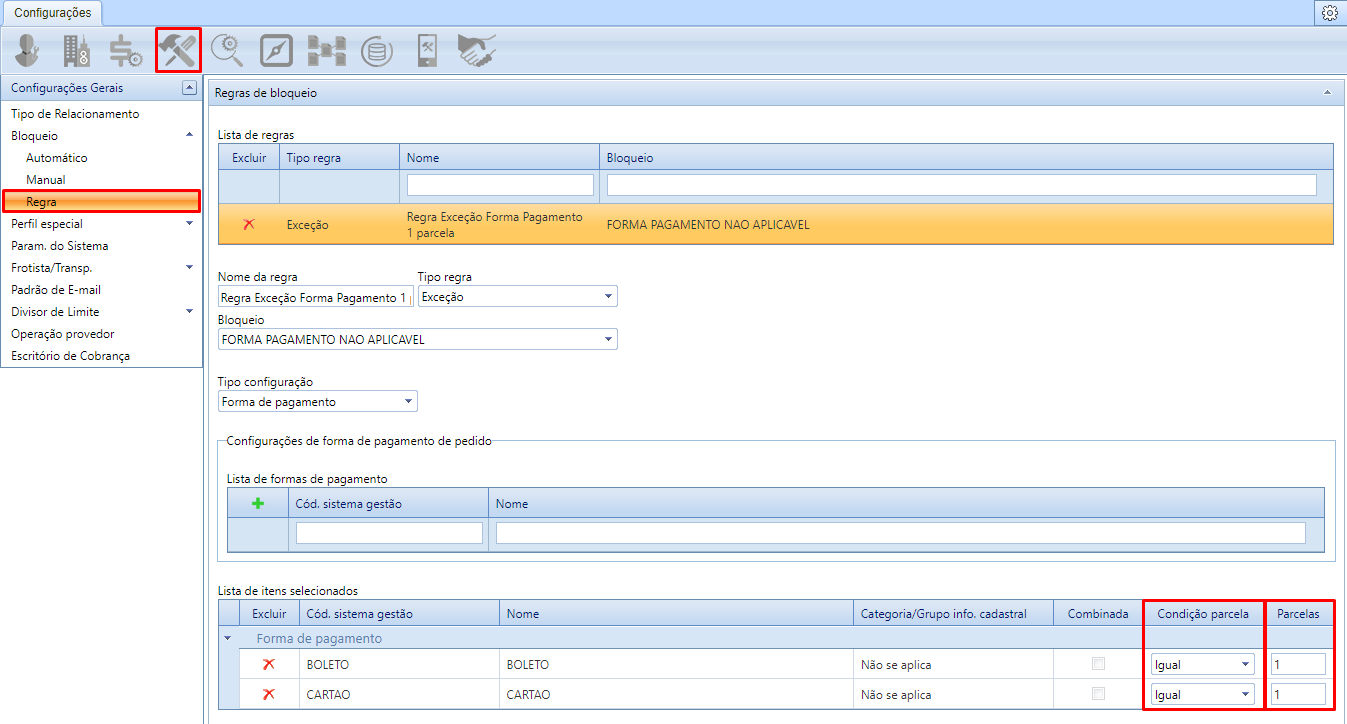Open the compass icon in toolbar
This screenshot has height=724, width=1347.
click(276, 50)
